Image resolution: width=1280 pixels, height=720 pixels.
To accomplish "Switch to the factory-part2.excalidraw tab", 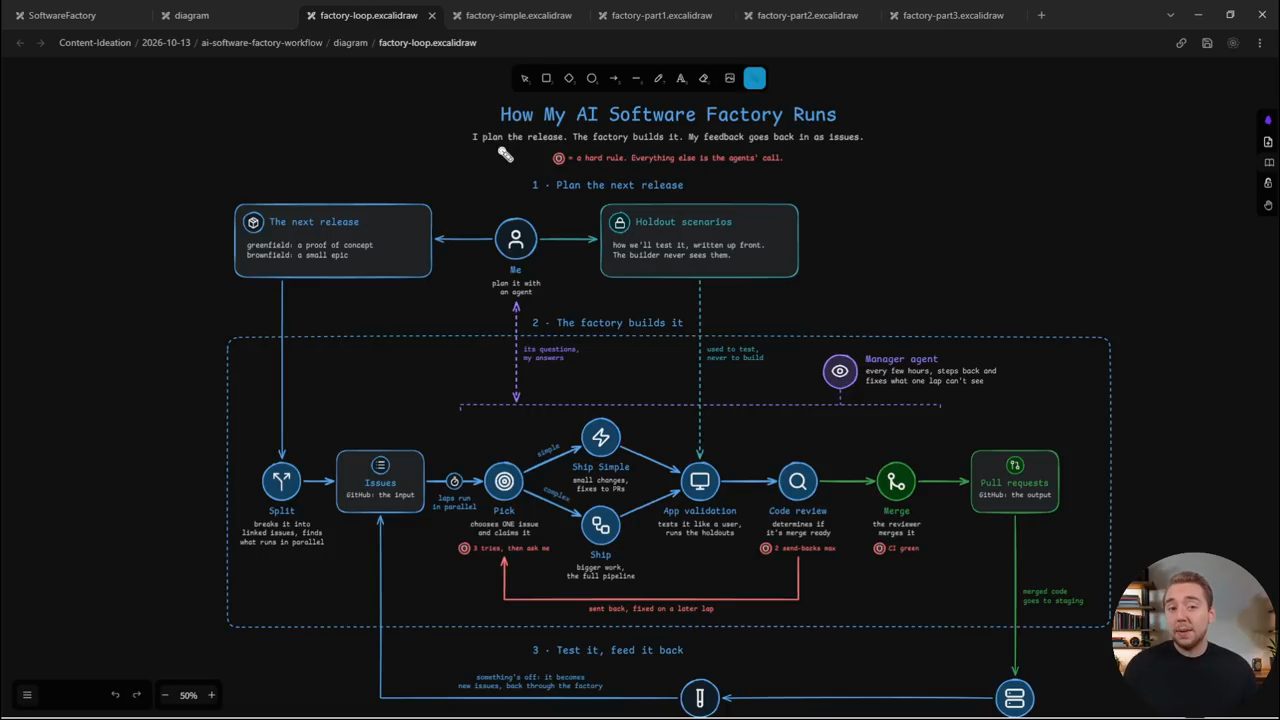I will coord(808,15).
